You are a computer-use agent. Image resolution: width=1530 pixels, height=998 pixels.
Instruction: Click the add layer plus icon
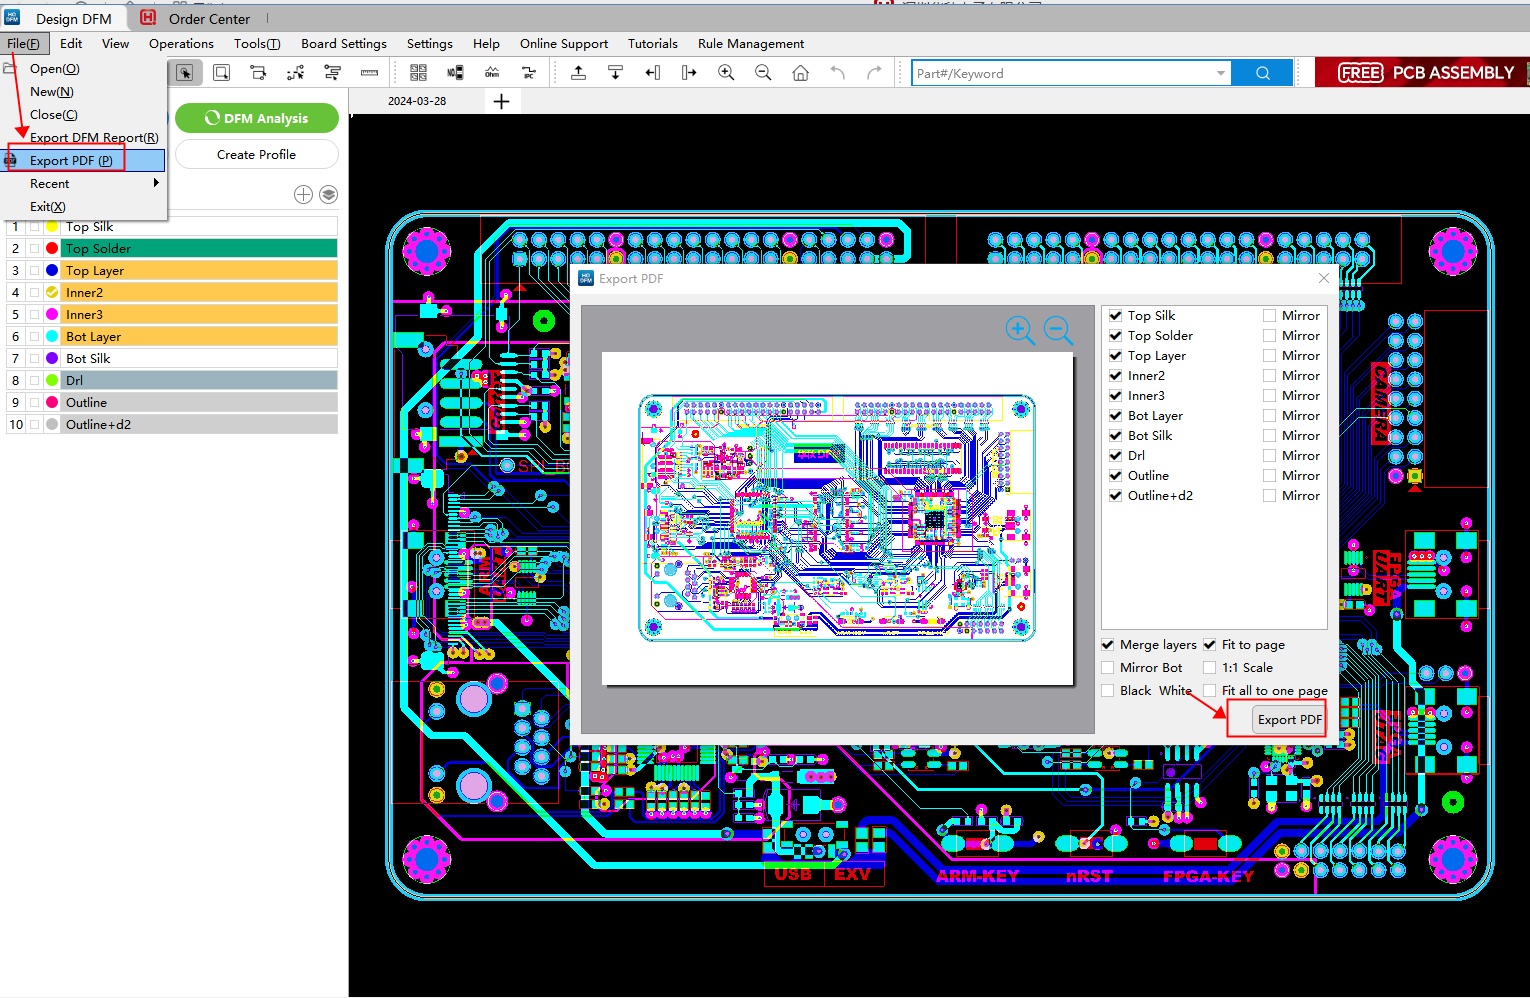[303, 195]
